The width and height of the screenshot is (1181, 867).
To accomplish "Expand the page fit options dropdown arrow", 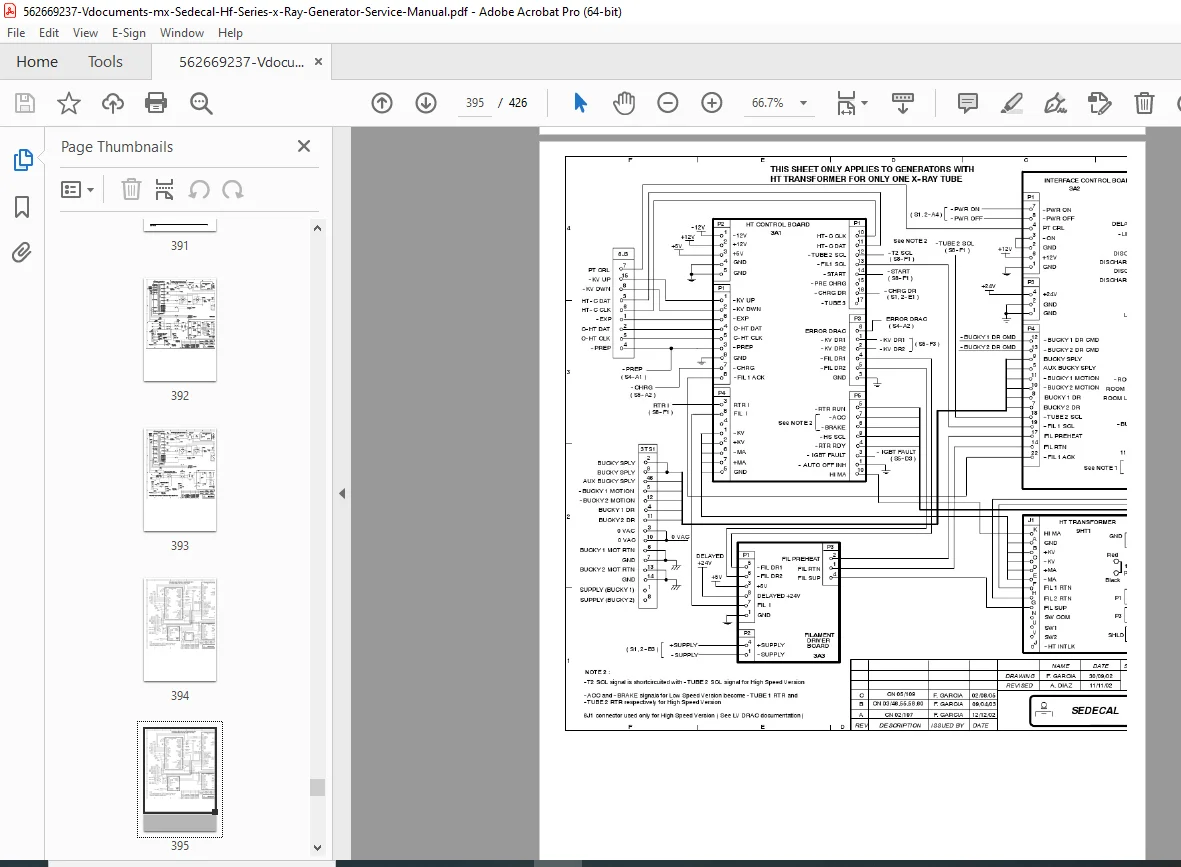I will pos(865,103).
